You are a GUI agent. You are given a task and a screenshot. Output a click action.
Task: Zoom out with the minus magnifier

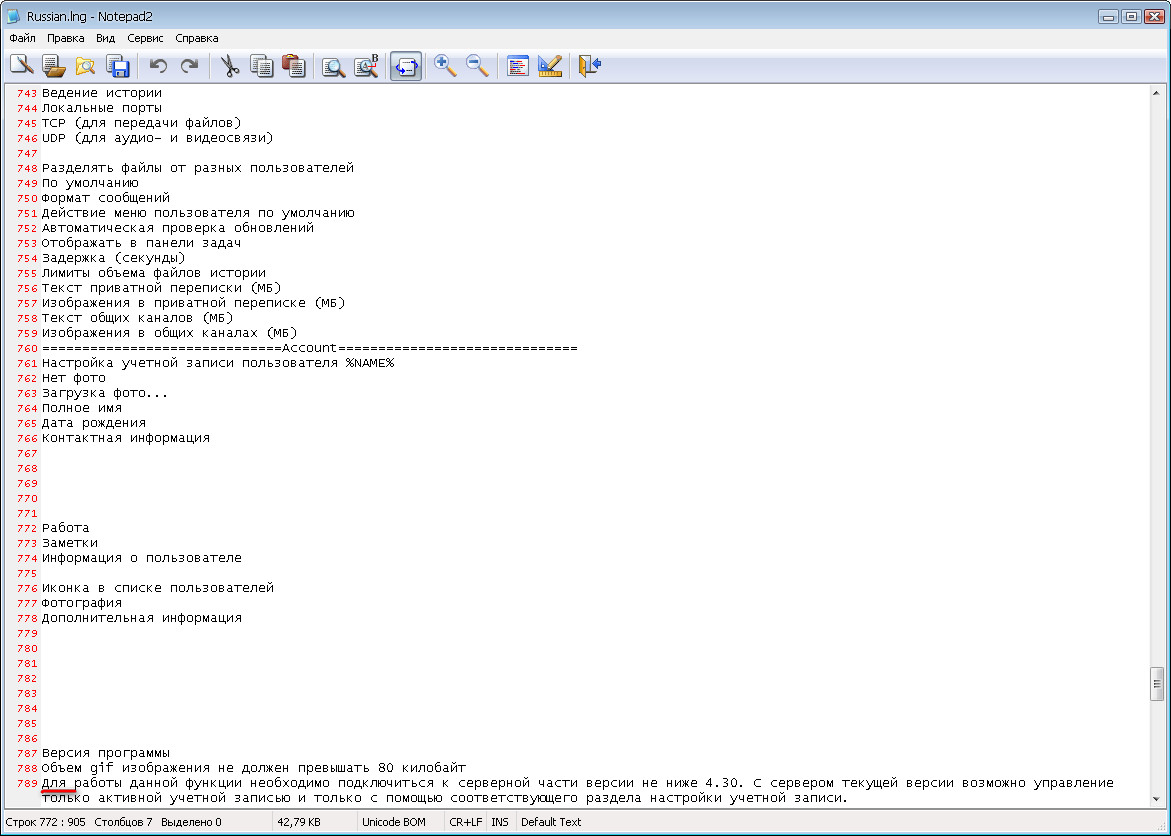pyautogui.click(x=477, y=66)
